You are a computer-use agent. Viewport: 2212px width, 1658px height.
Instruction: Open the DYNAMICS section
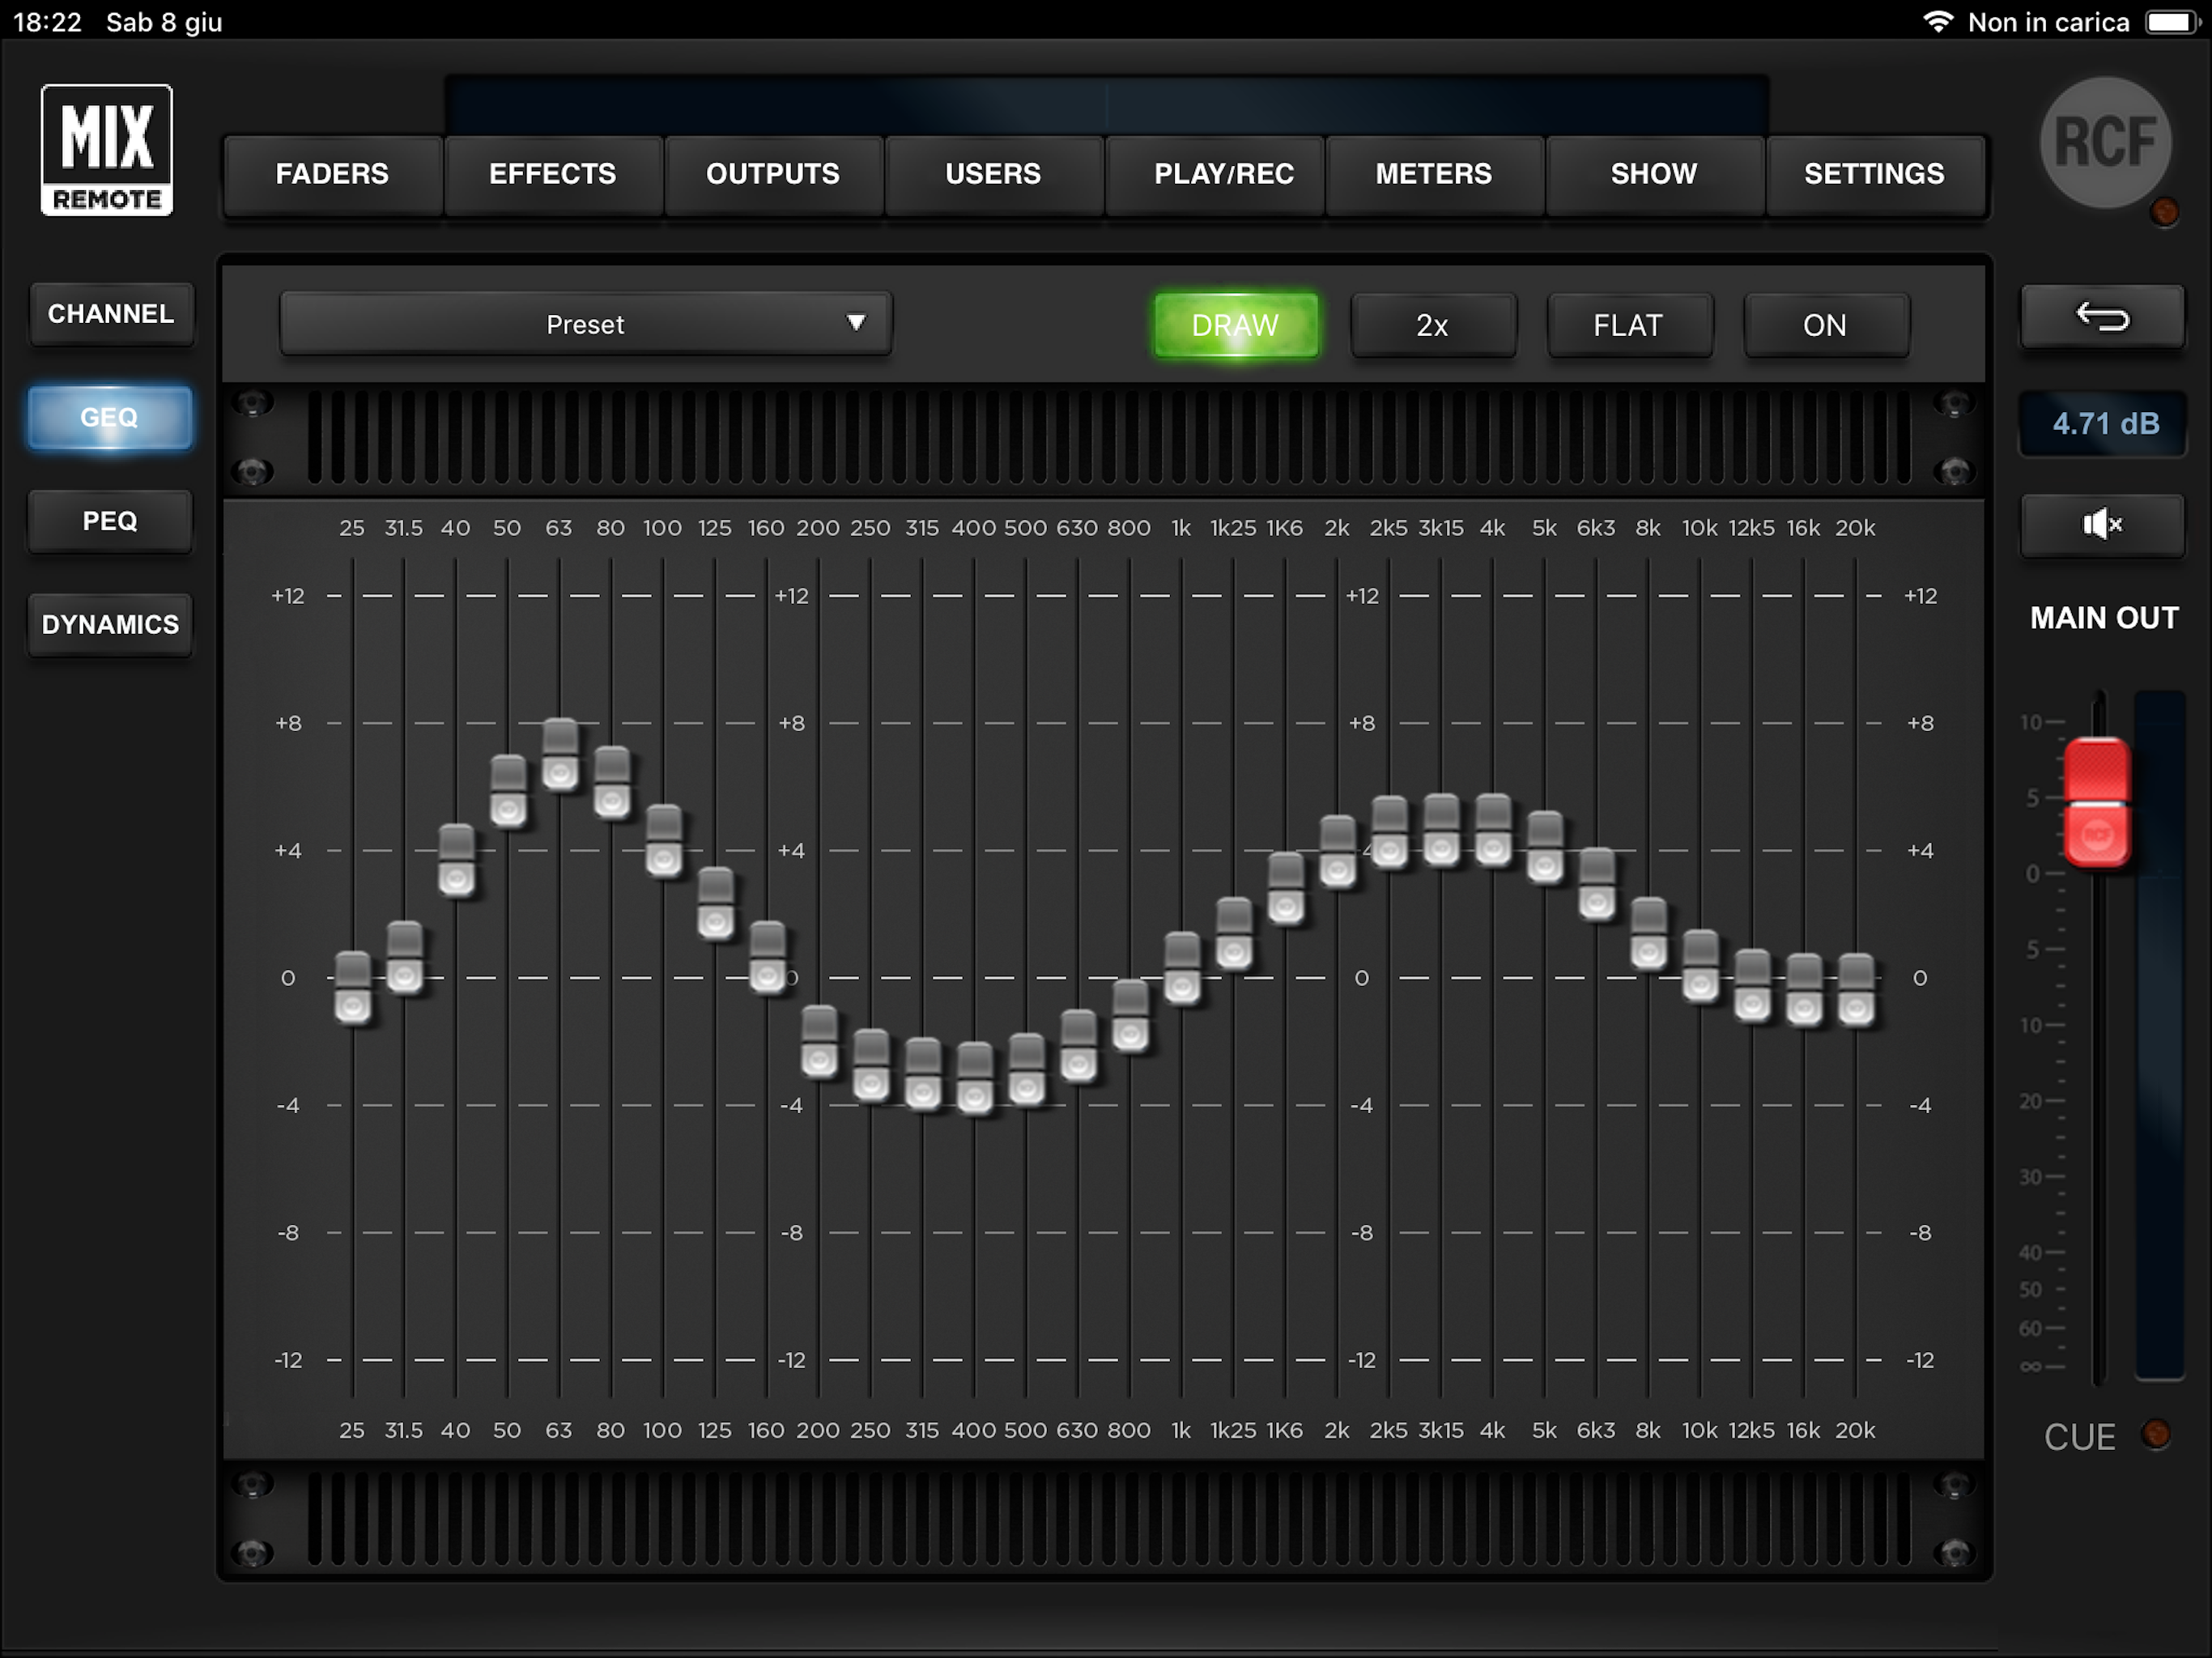tap(110, 625)
